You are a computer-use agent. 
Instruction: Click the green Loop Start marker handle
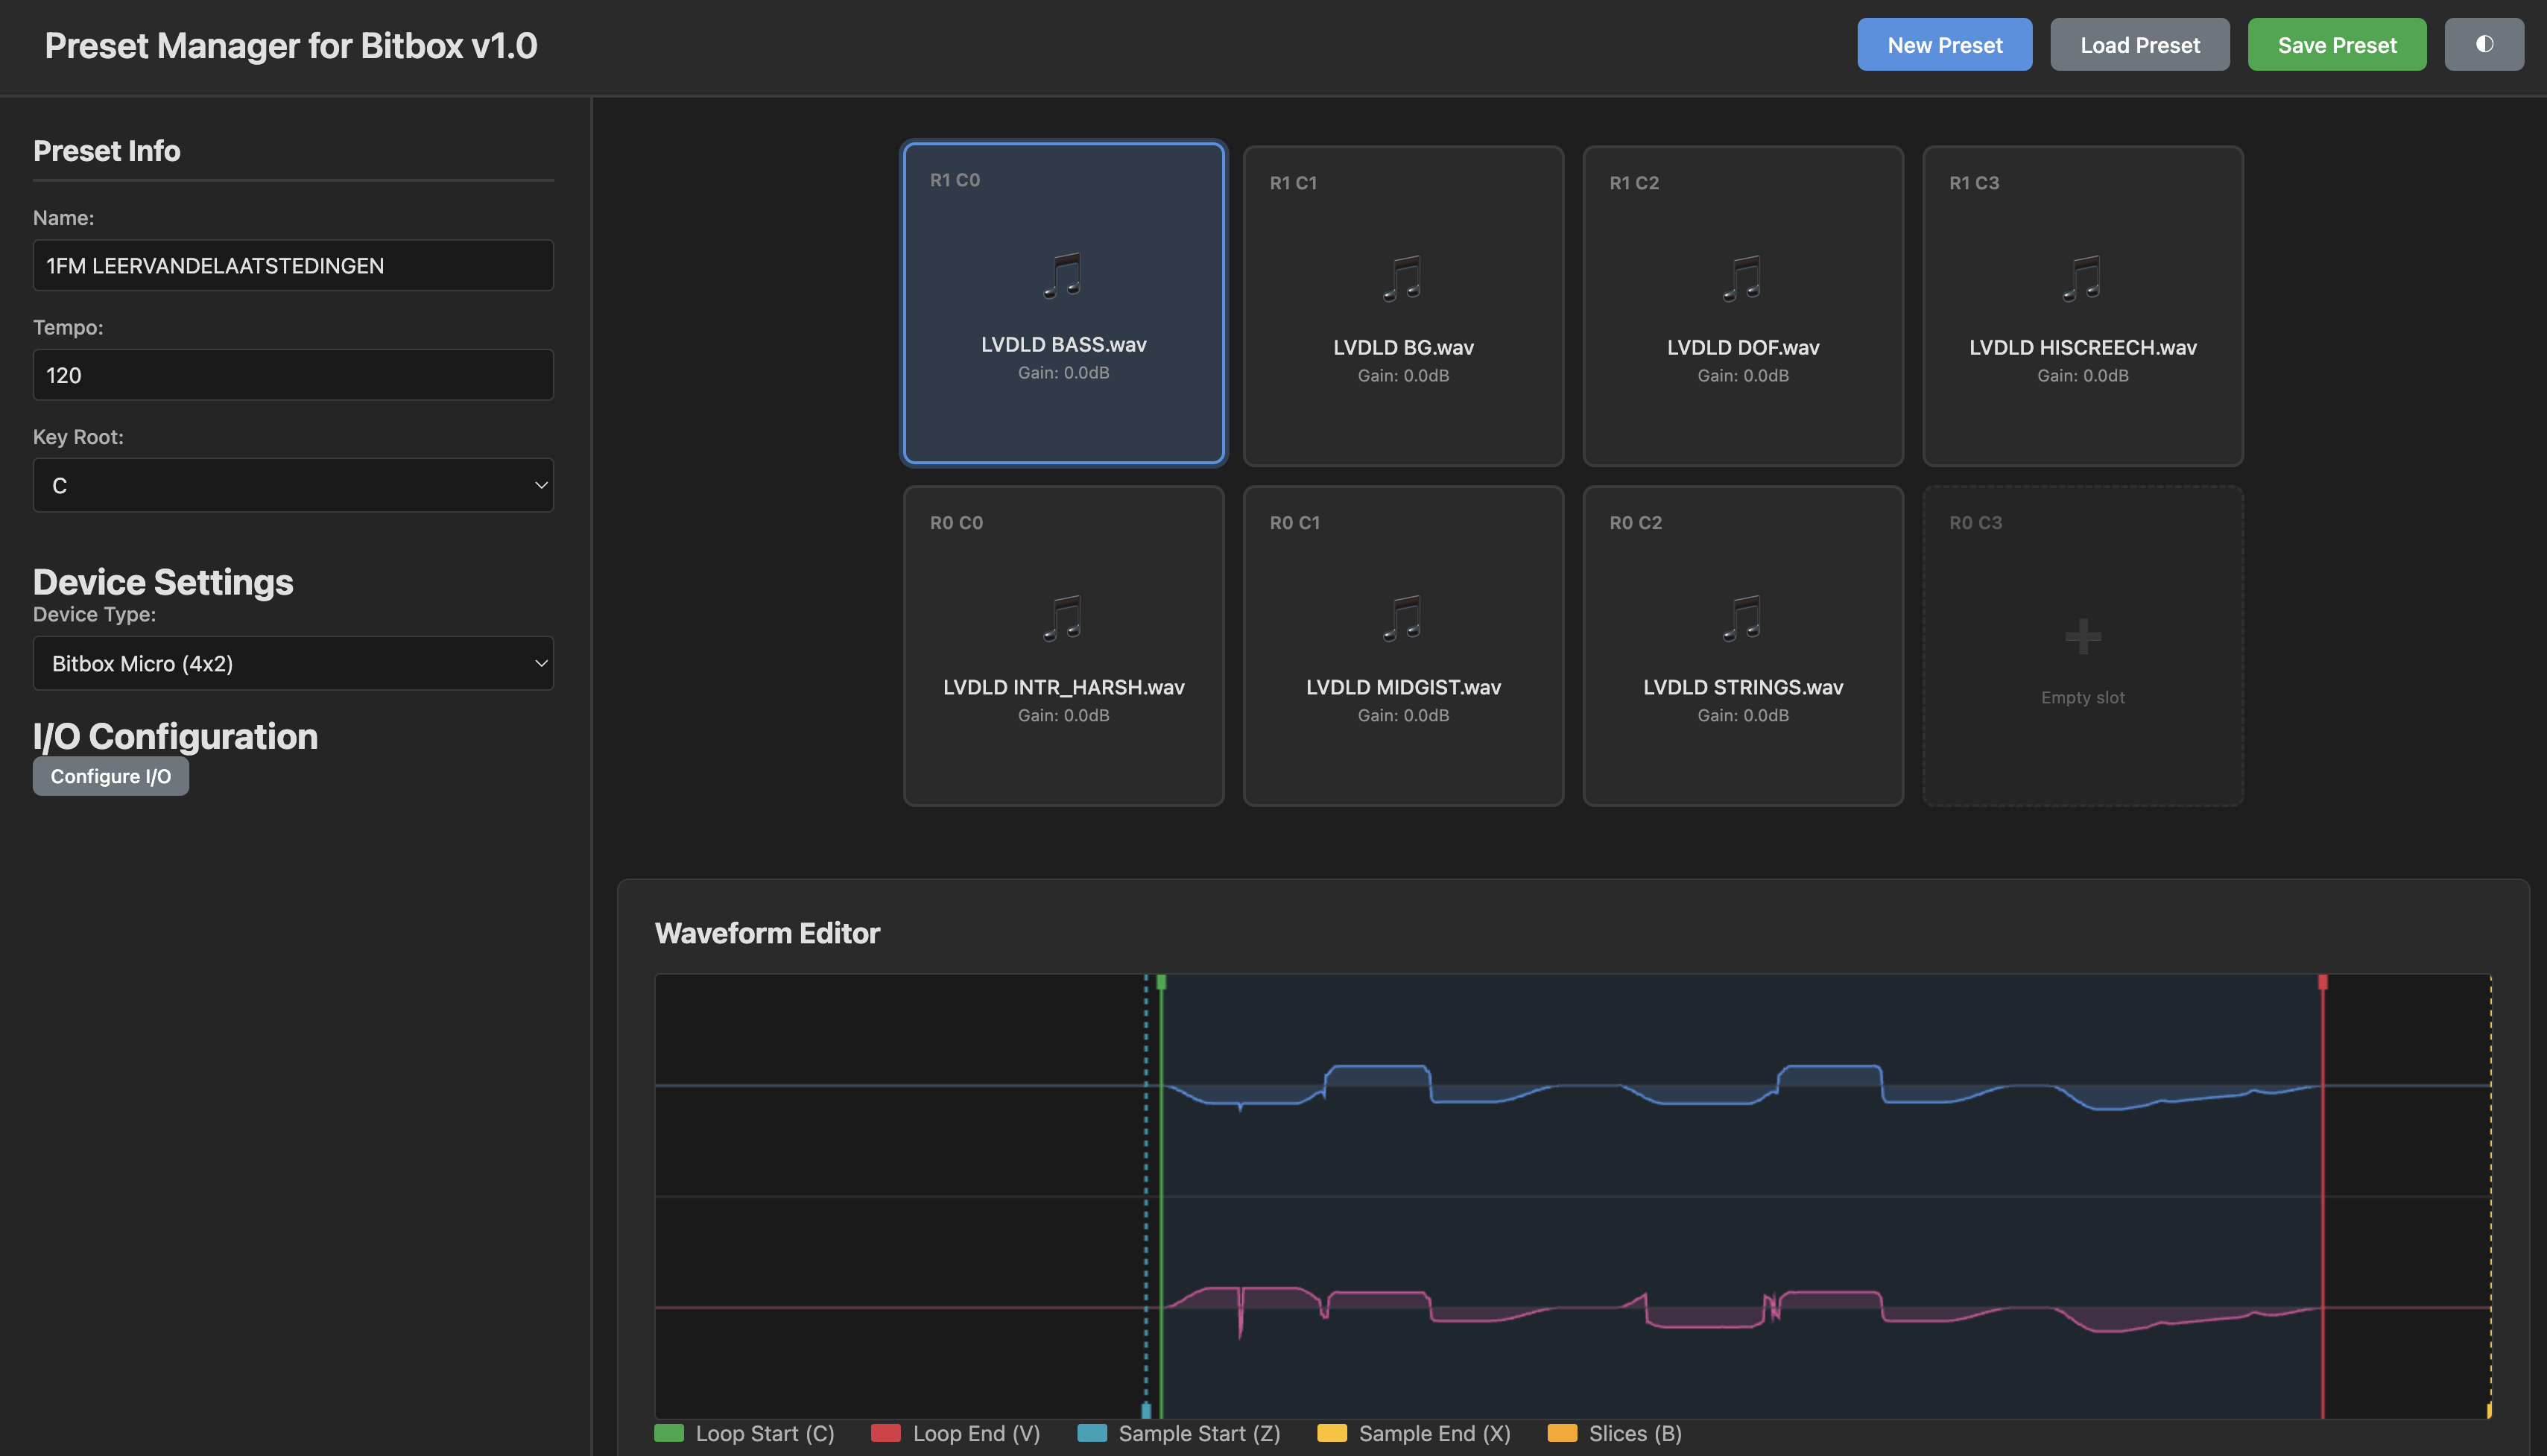pos(1161,983)
